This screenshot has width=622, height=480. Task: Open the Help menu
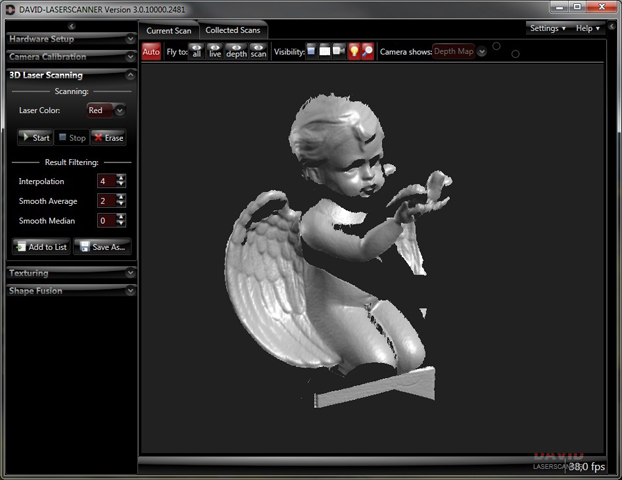[588, 28]
